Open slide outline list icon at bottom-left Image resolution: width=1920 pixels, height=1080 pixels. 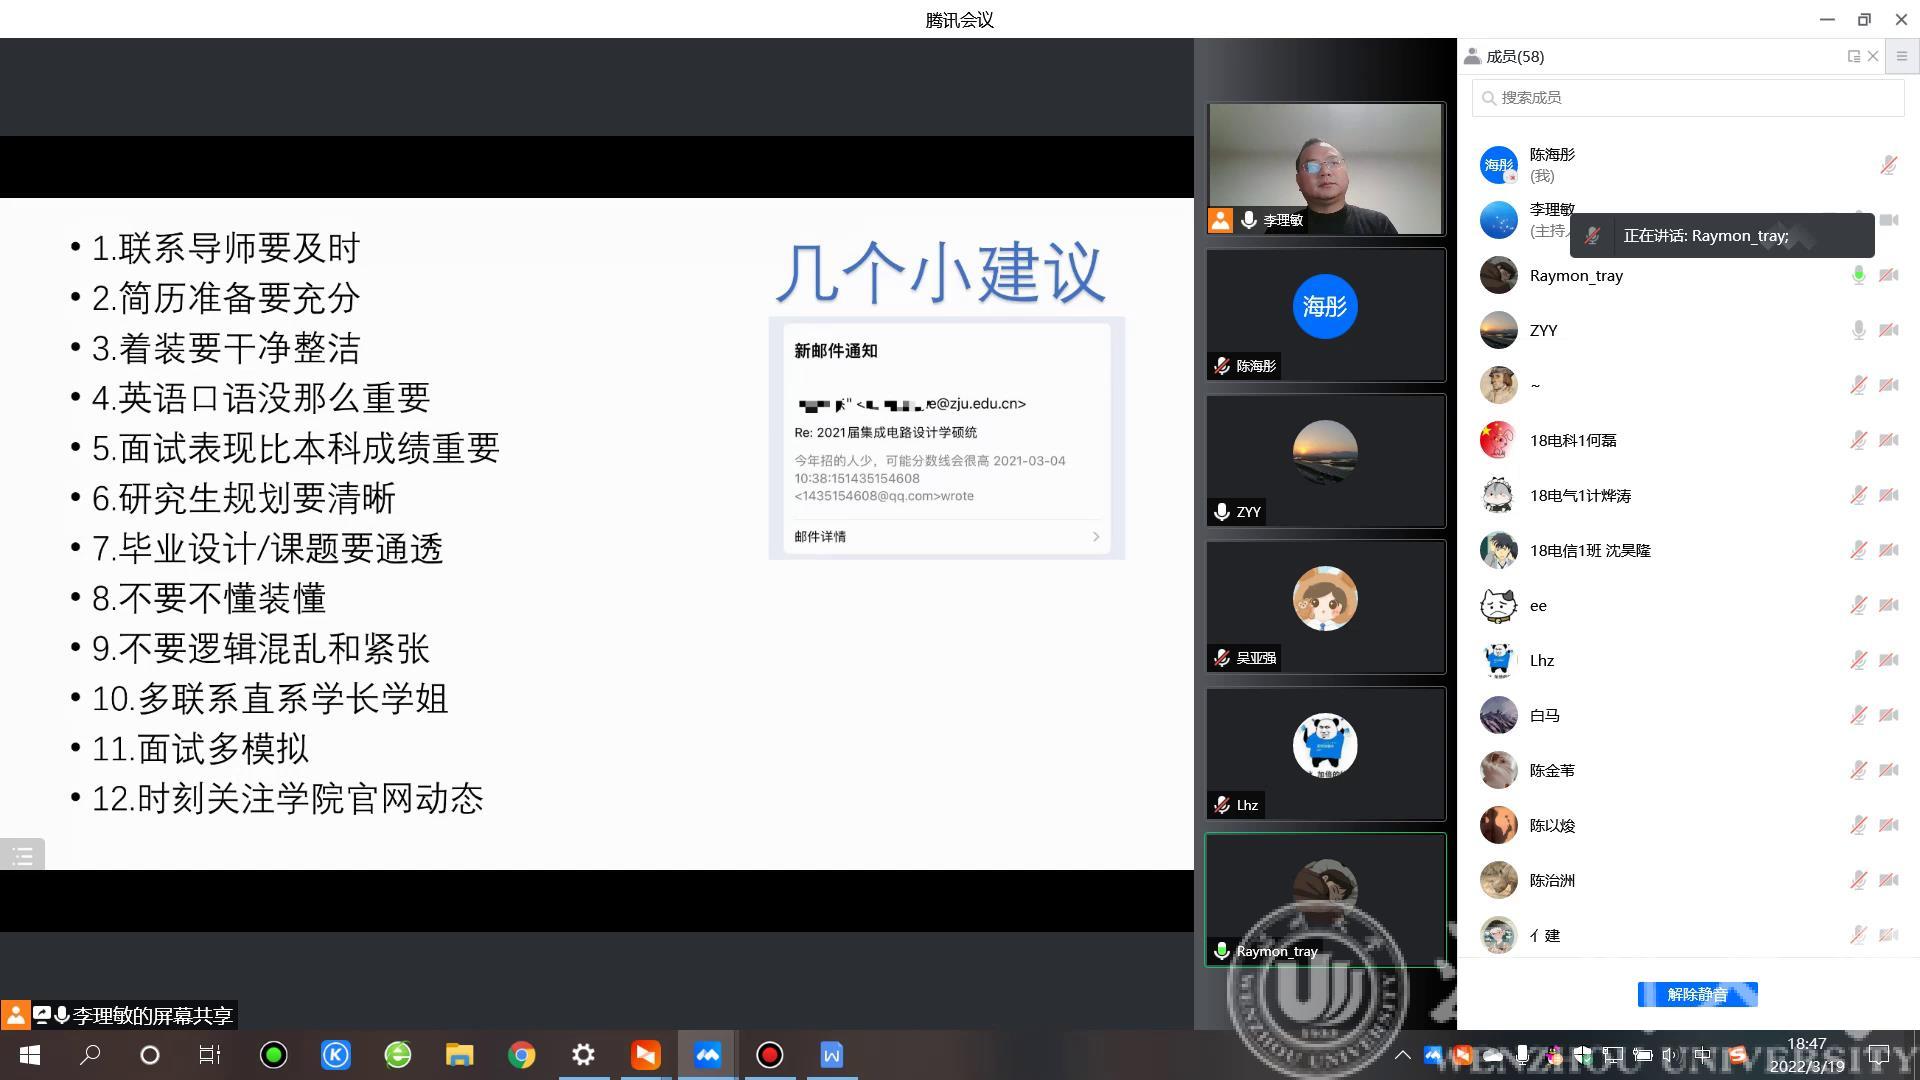[x=22, y=855]
